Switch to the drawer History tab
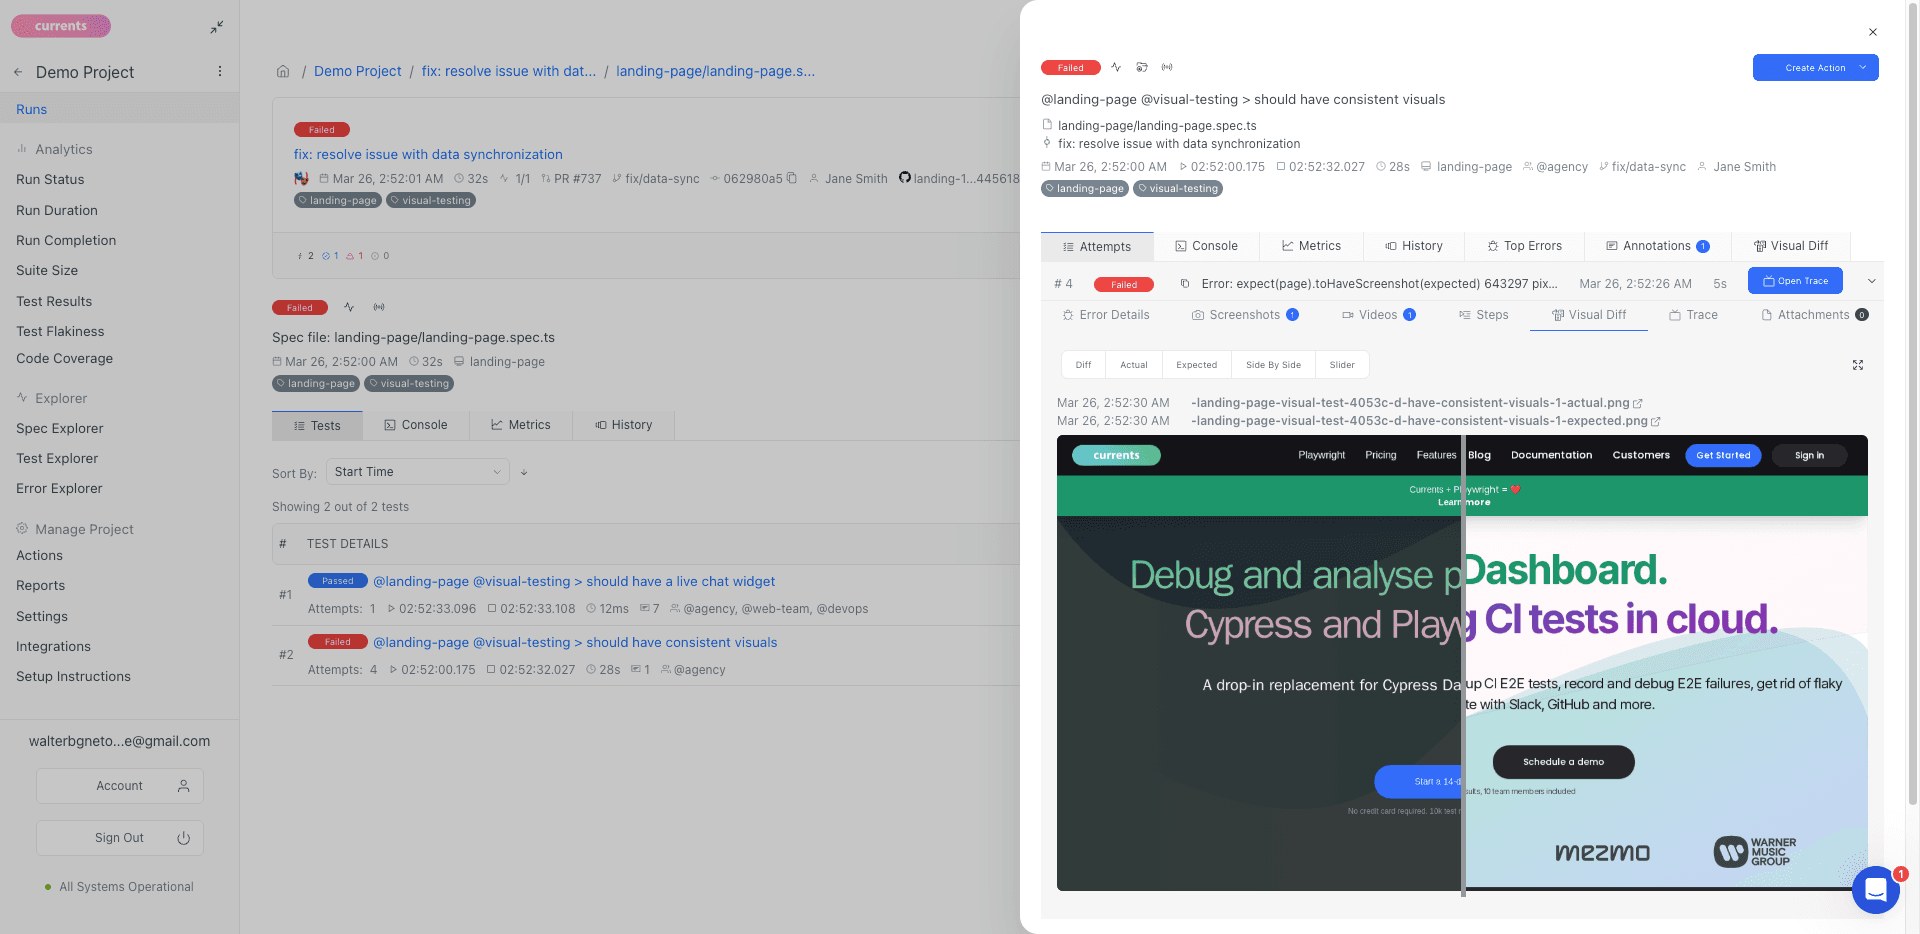The image size is (1920, 934). (1414, 246)
